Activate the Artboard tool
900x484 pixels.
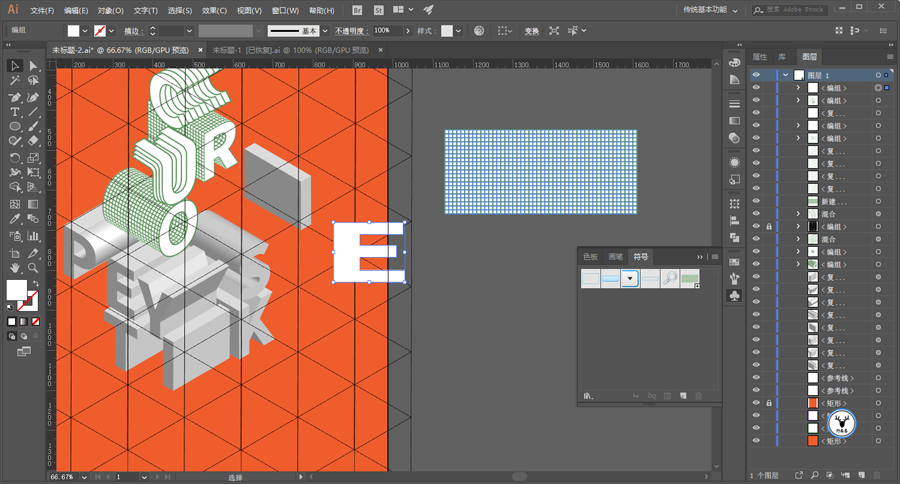coord(15,253)
